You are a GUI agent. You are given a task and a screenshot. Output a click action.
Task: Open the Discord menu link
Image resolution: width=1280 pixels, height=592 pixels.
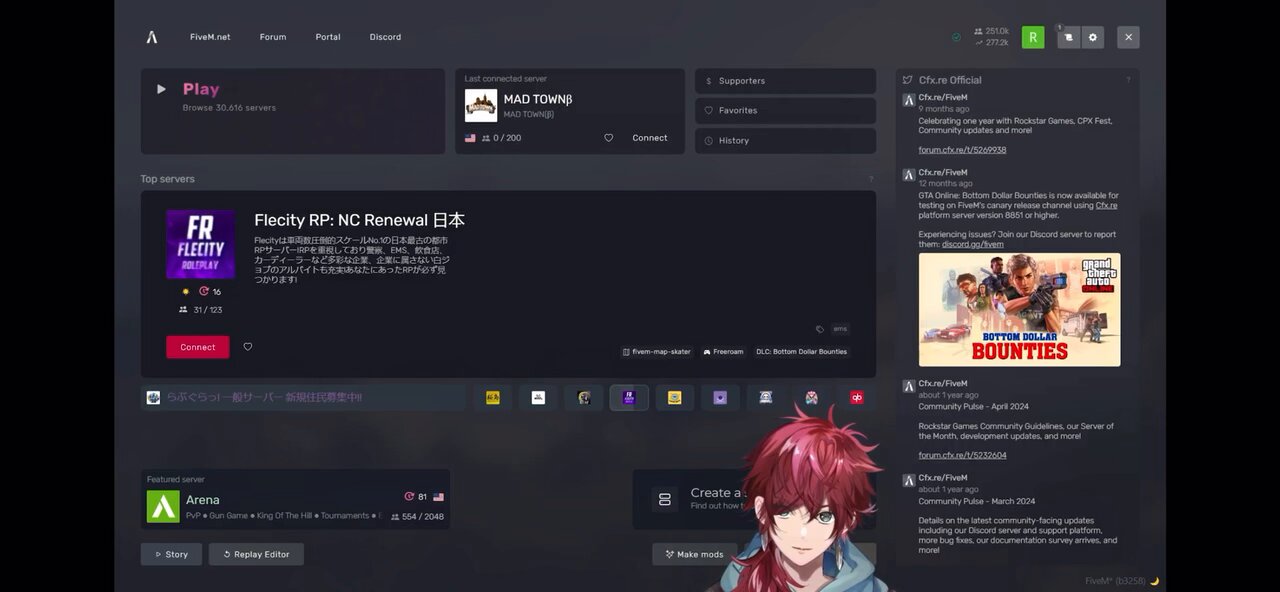[x=385, y=37]
